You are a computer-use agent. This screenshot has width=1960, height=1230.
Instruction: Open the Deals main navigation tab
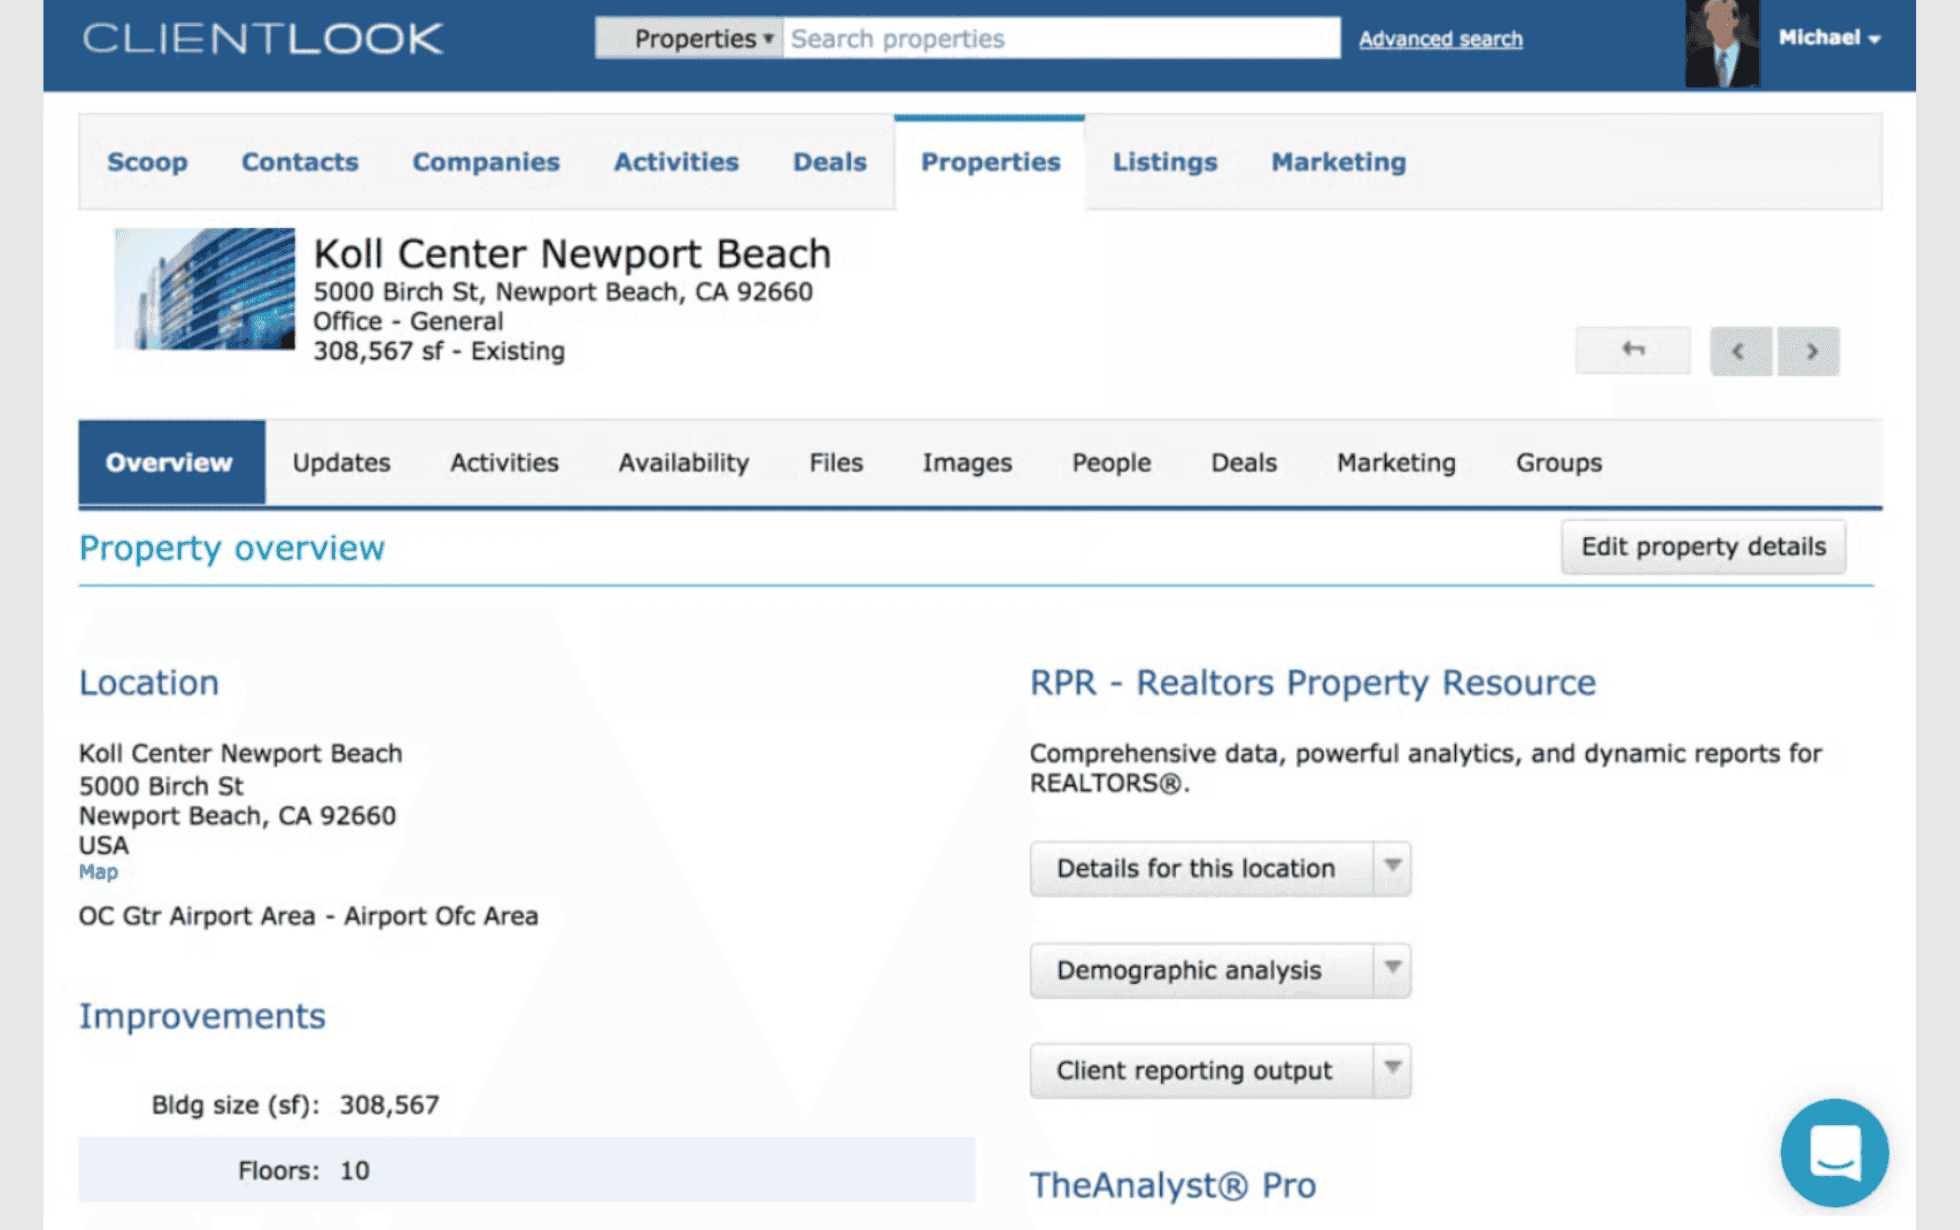click(829, 162)
